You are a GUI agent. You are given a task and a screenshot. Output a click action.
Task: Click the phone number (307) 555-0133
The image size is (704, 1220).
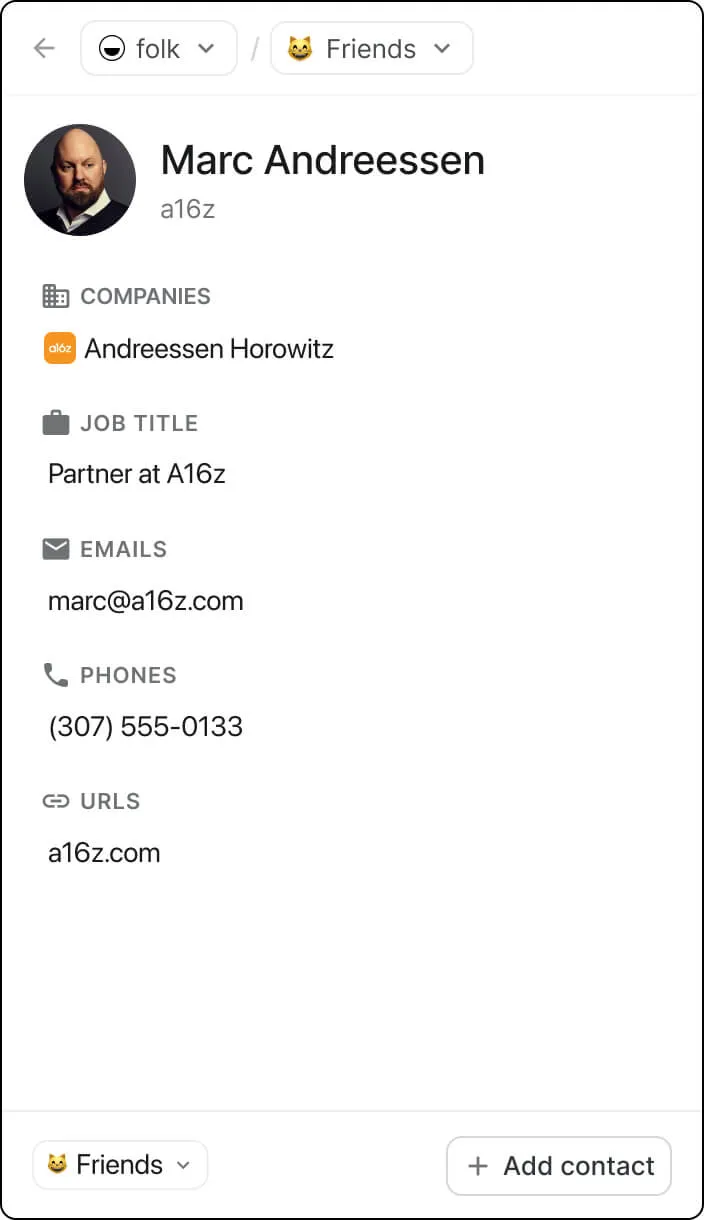146,727
